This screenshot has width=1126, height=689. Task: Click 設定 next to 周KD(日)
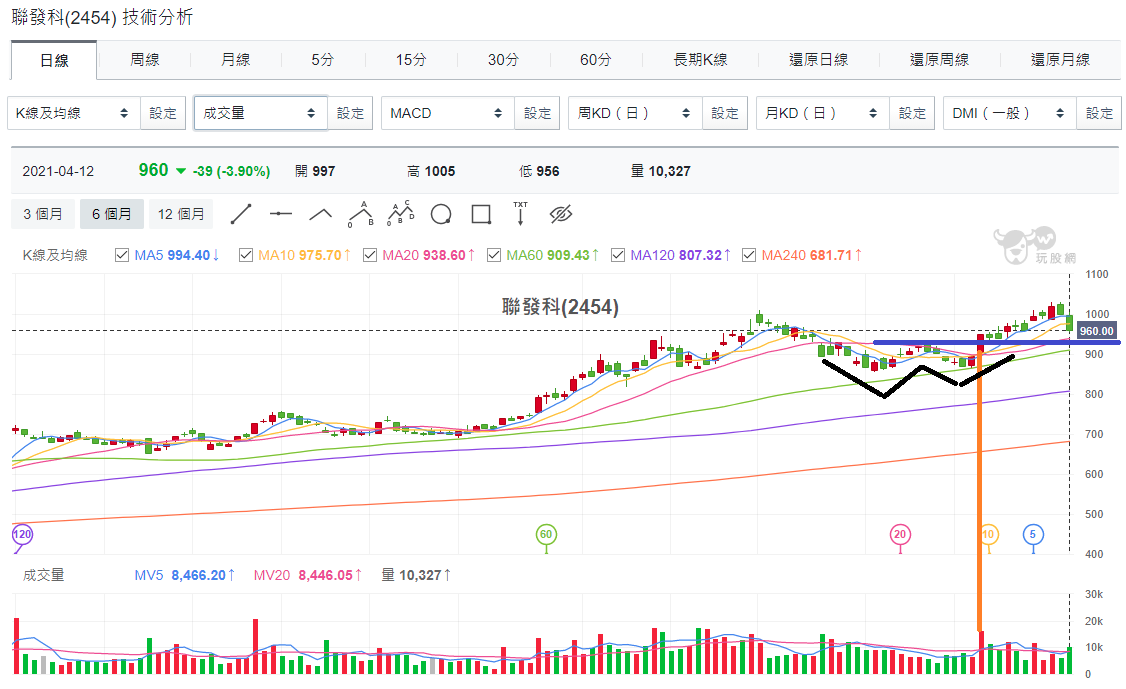click(x=725, y=113)
